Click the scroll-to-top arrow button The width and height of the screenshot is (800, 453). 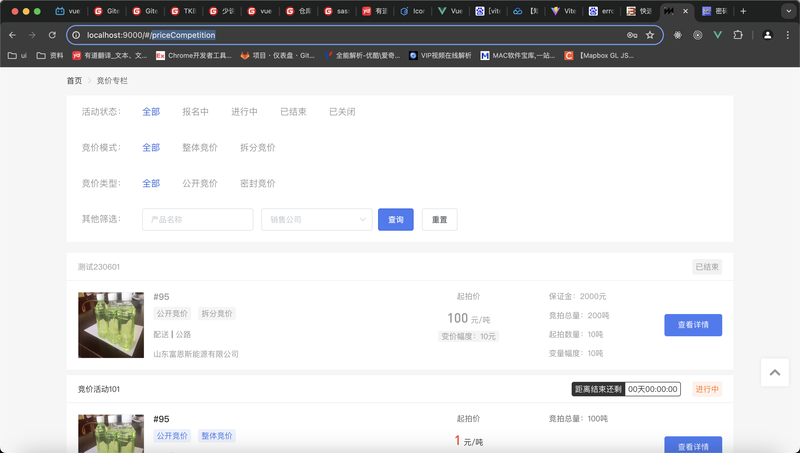click(775, 372)
